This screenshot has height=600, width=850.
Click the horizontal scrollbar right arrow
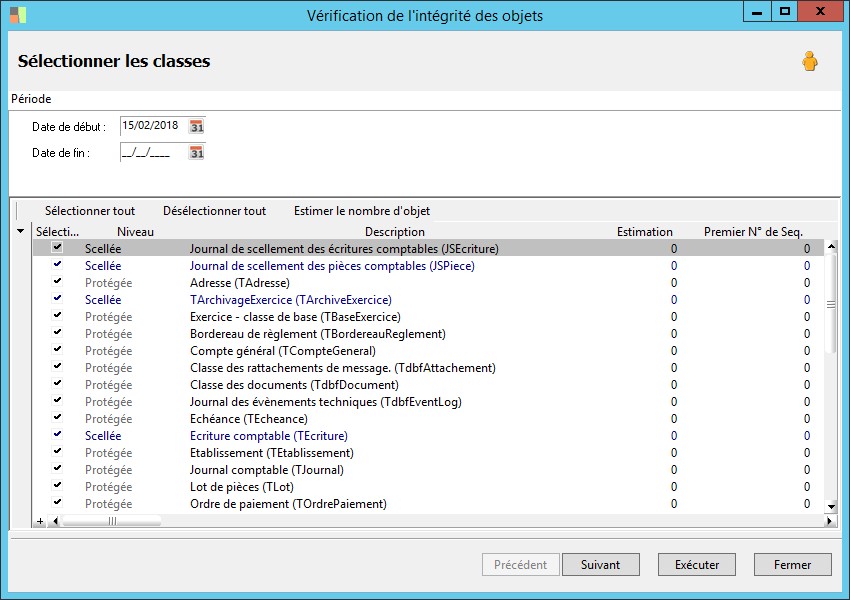coord(829,521)
